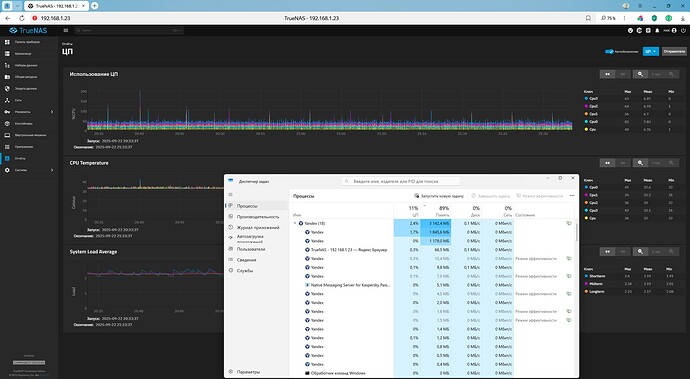Sort processes by the Диск column header
The height and width of the screenshot is (379, 690).
[x=466, y=210]
